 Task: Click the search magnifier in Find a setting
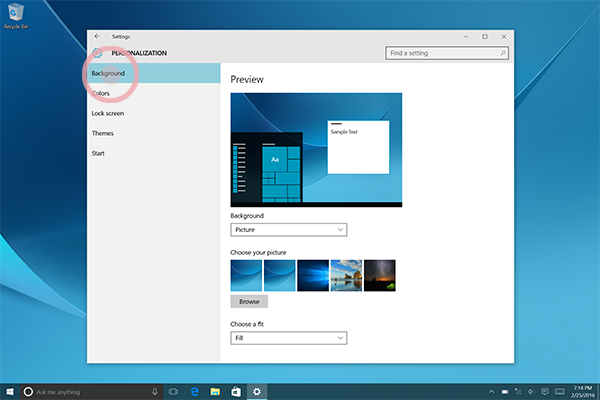[503, 53]
